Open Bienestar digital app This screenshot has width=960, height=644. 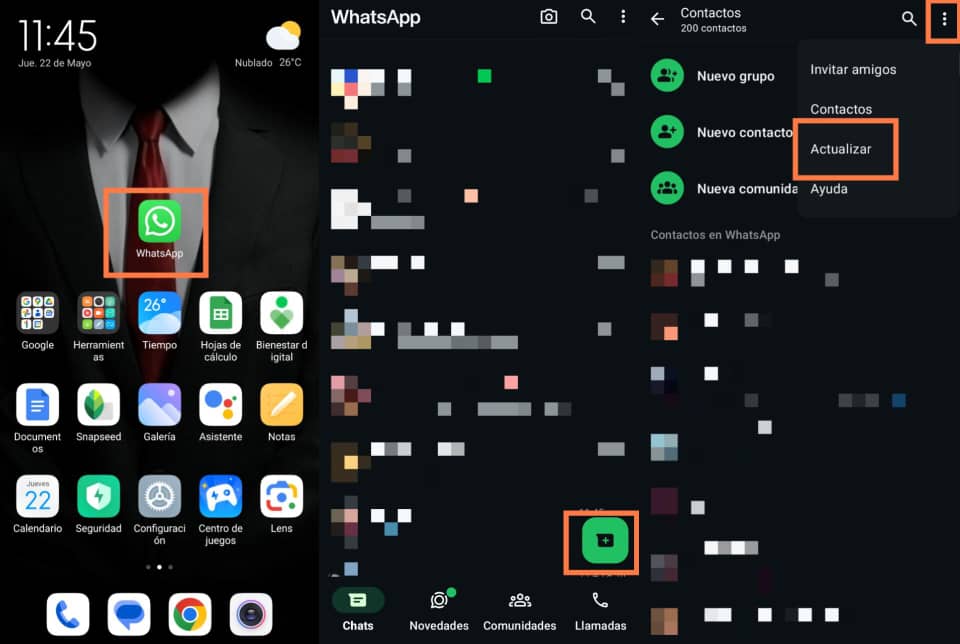pyautogui.click(x=282, y=313)
